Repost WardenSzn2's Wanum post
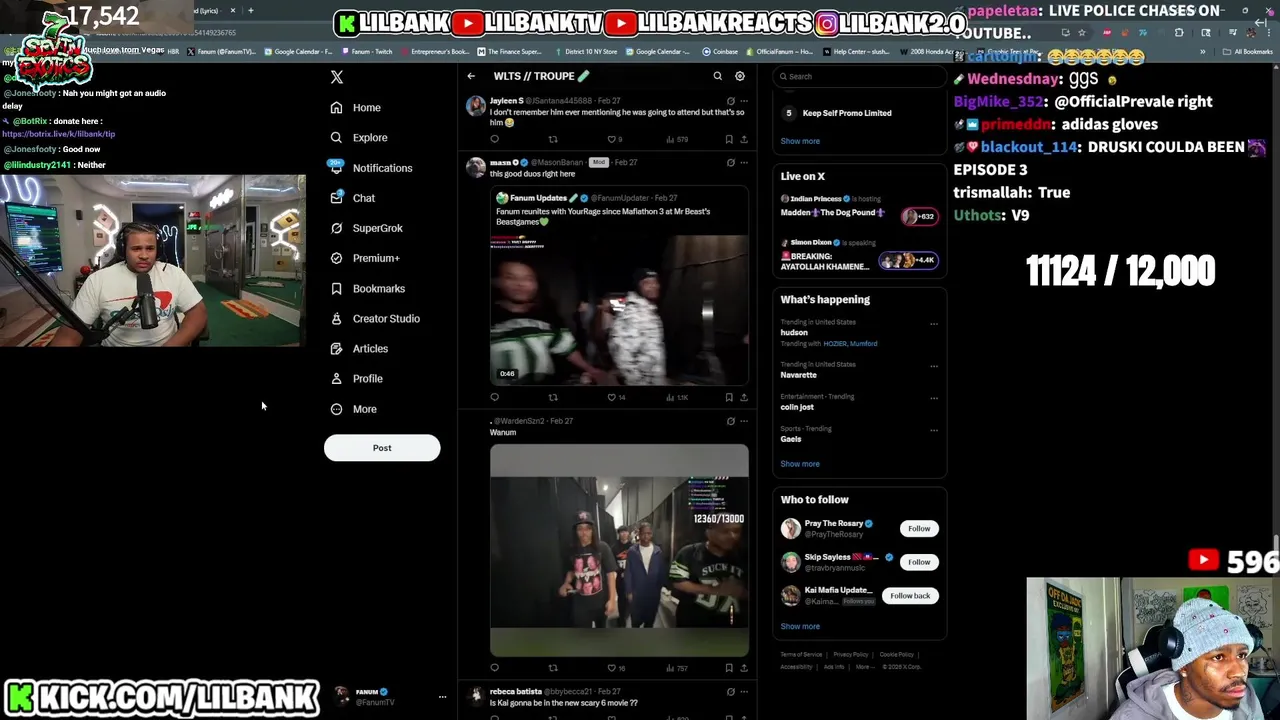This screenshot has width=1280, height=720. point(553,668)
